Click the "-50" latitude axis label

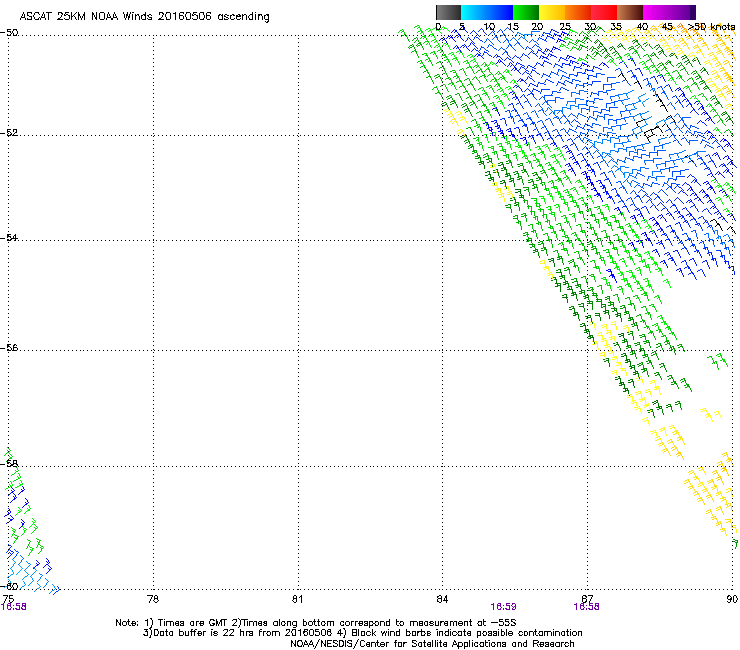click(x=9, y=33)
